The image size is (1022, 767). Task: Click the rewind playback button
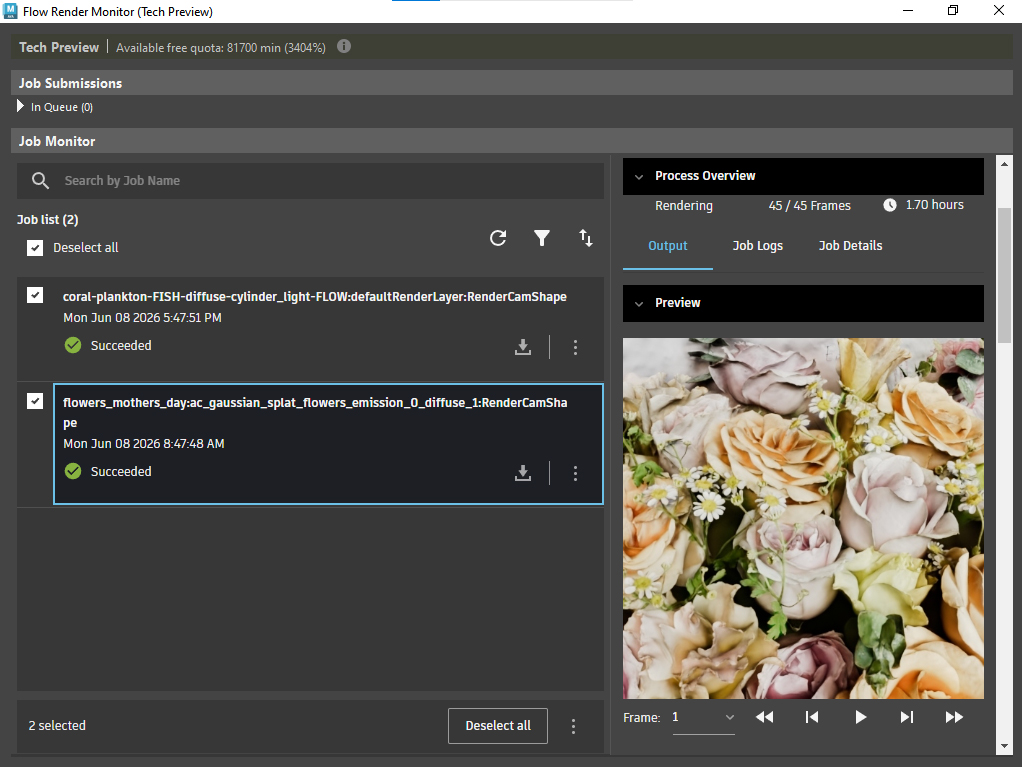coord(765,717)
